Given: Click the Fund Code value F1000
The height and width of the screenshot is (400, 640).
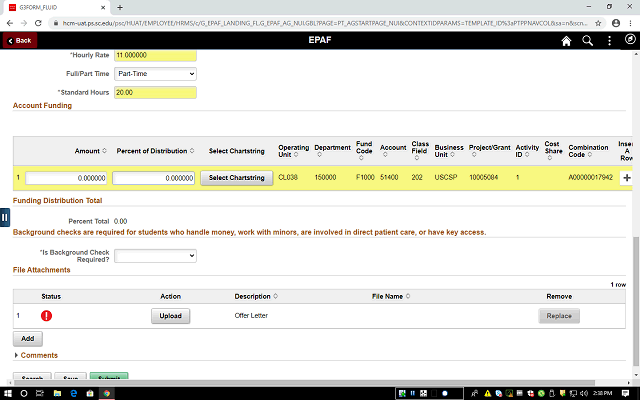Looking at the screenshot, I should [365, 178].
